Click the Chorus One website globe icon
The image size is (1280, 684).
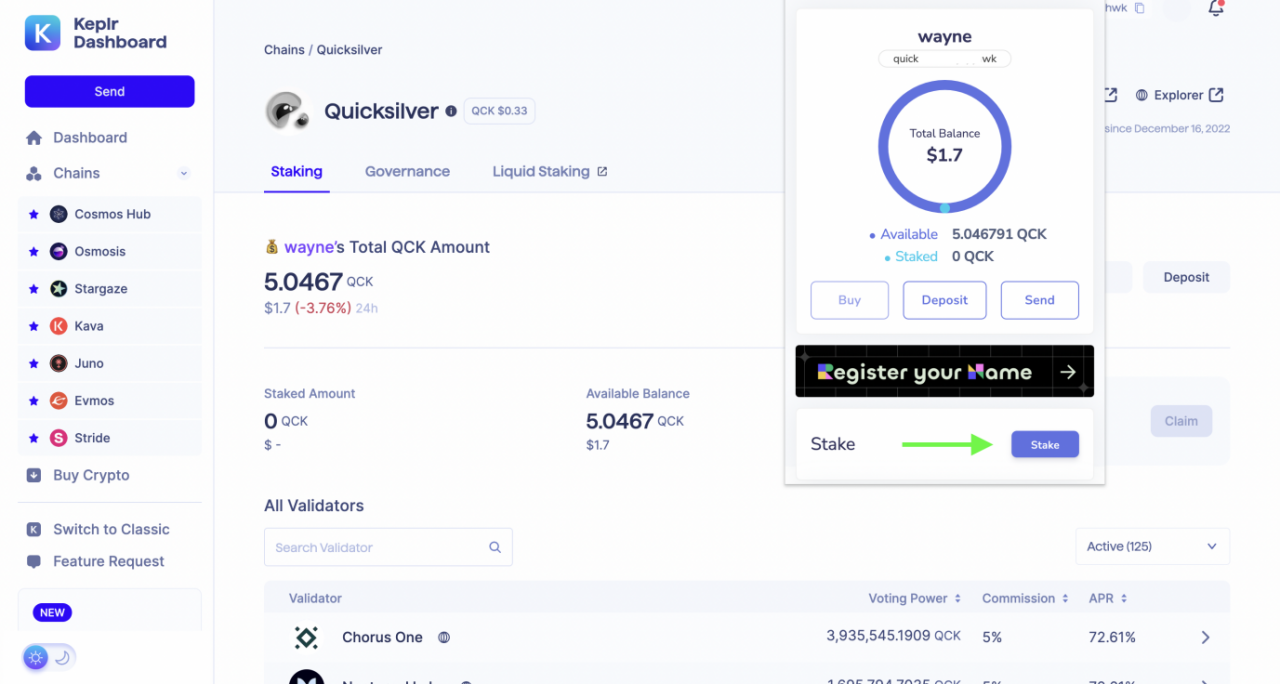tap(444, 637)
